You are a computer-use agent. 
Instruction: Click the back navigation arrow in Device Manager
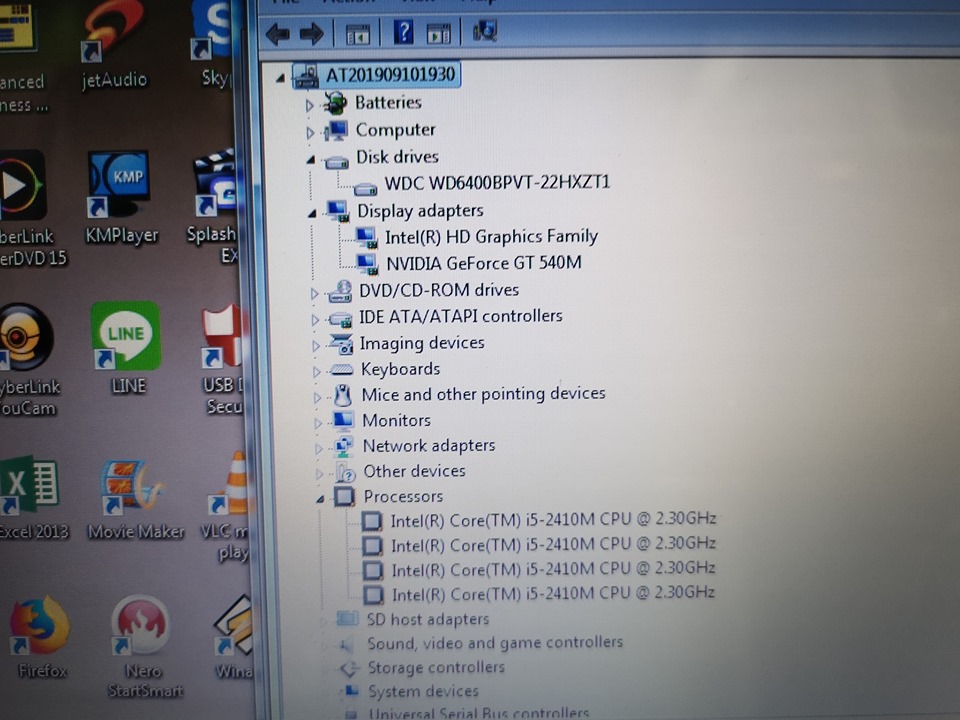(277, 32)
